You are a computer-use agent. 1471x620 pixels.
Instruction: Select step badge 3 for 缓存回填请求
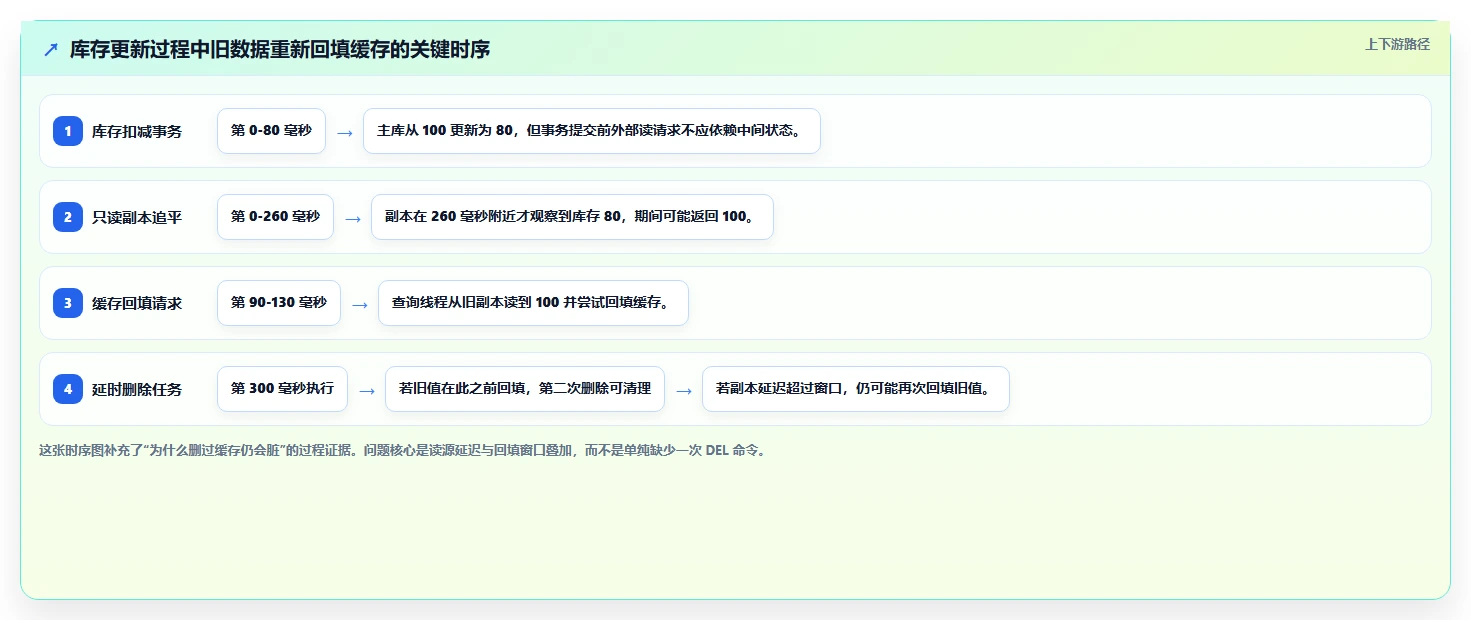[68, 303]
